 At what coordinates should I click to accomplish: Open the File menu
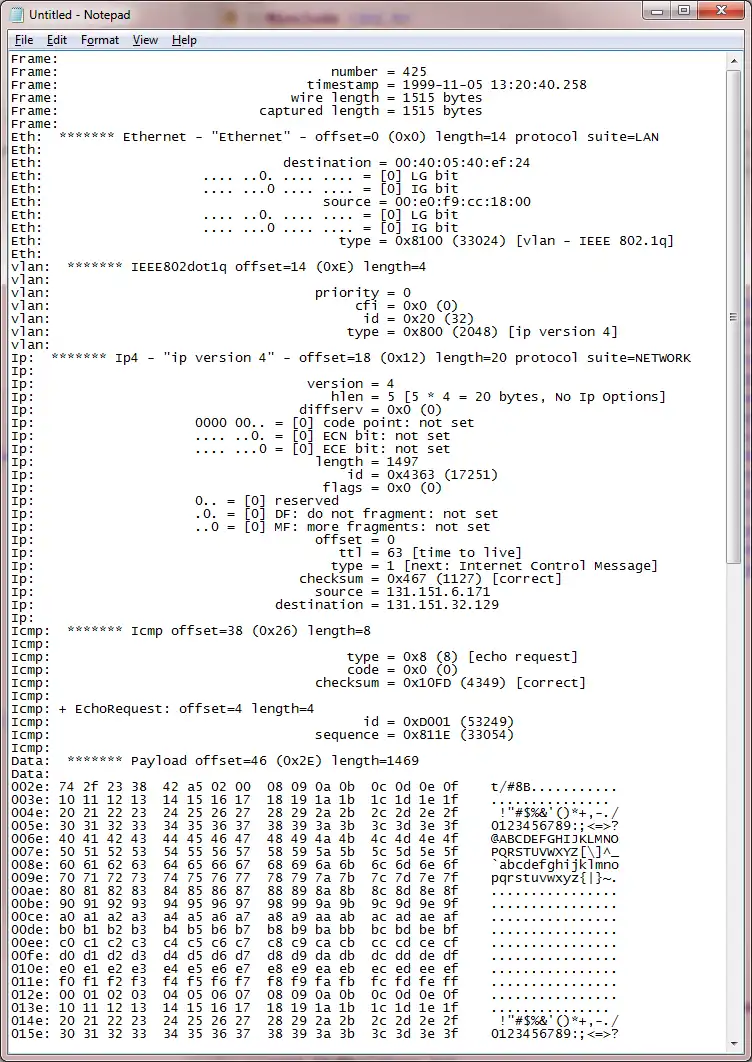pyautogui.click(x=24, y=40)
